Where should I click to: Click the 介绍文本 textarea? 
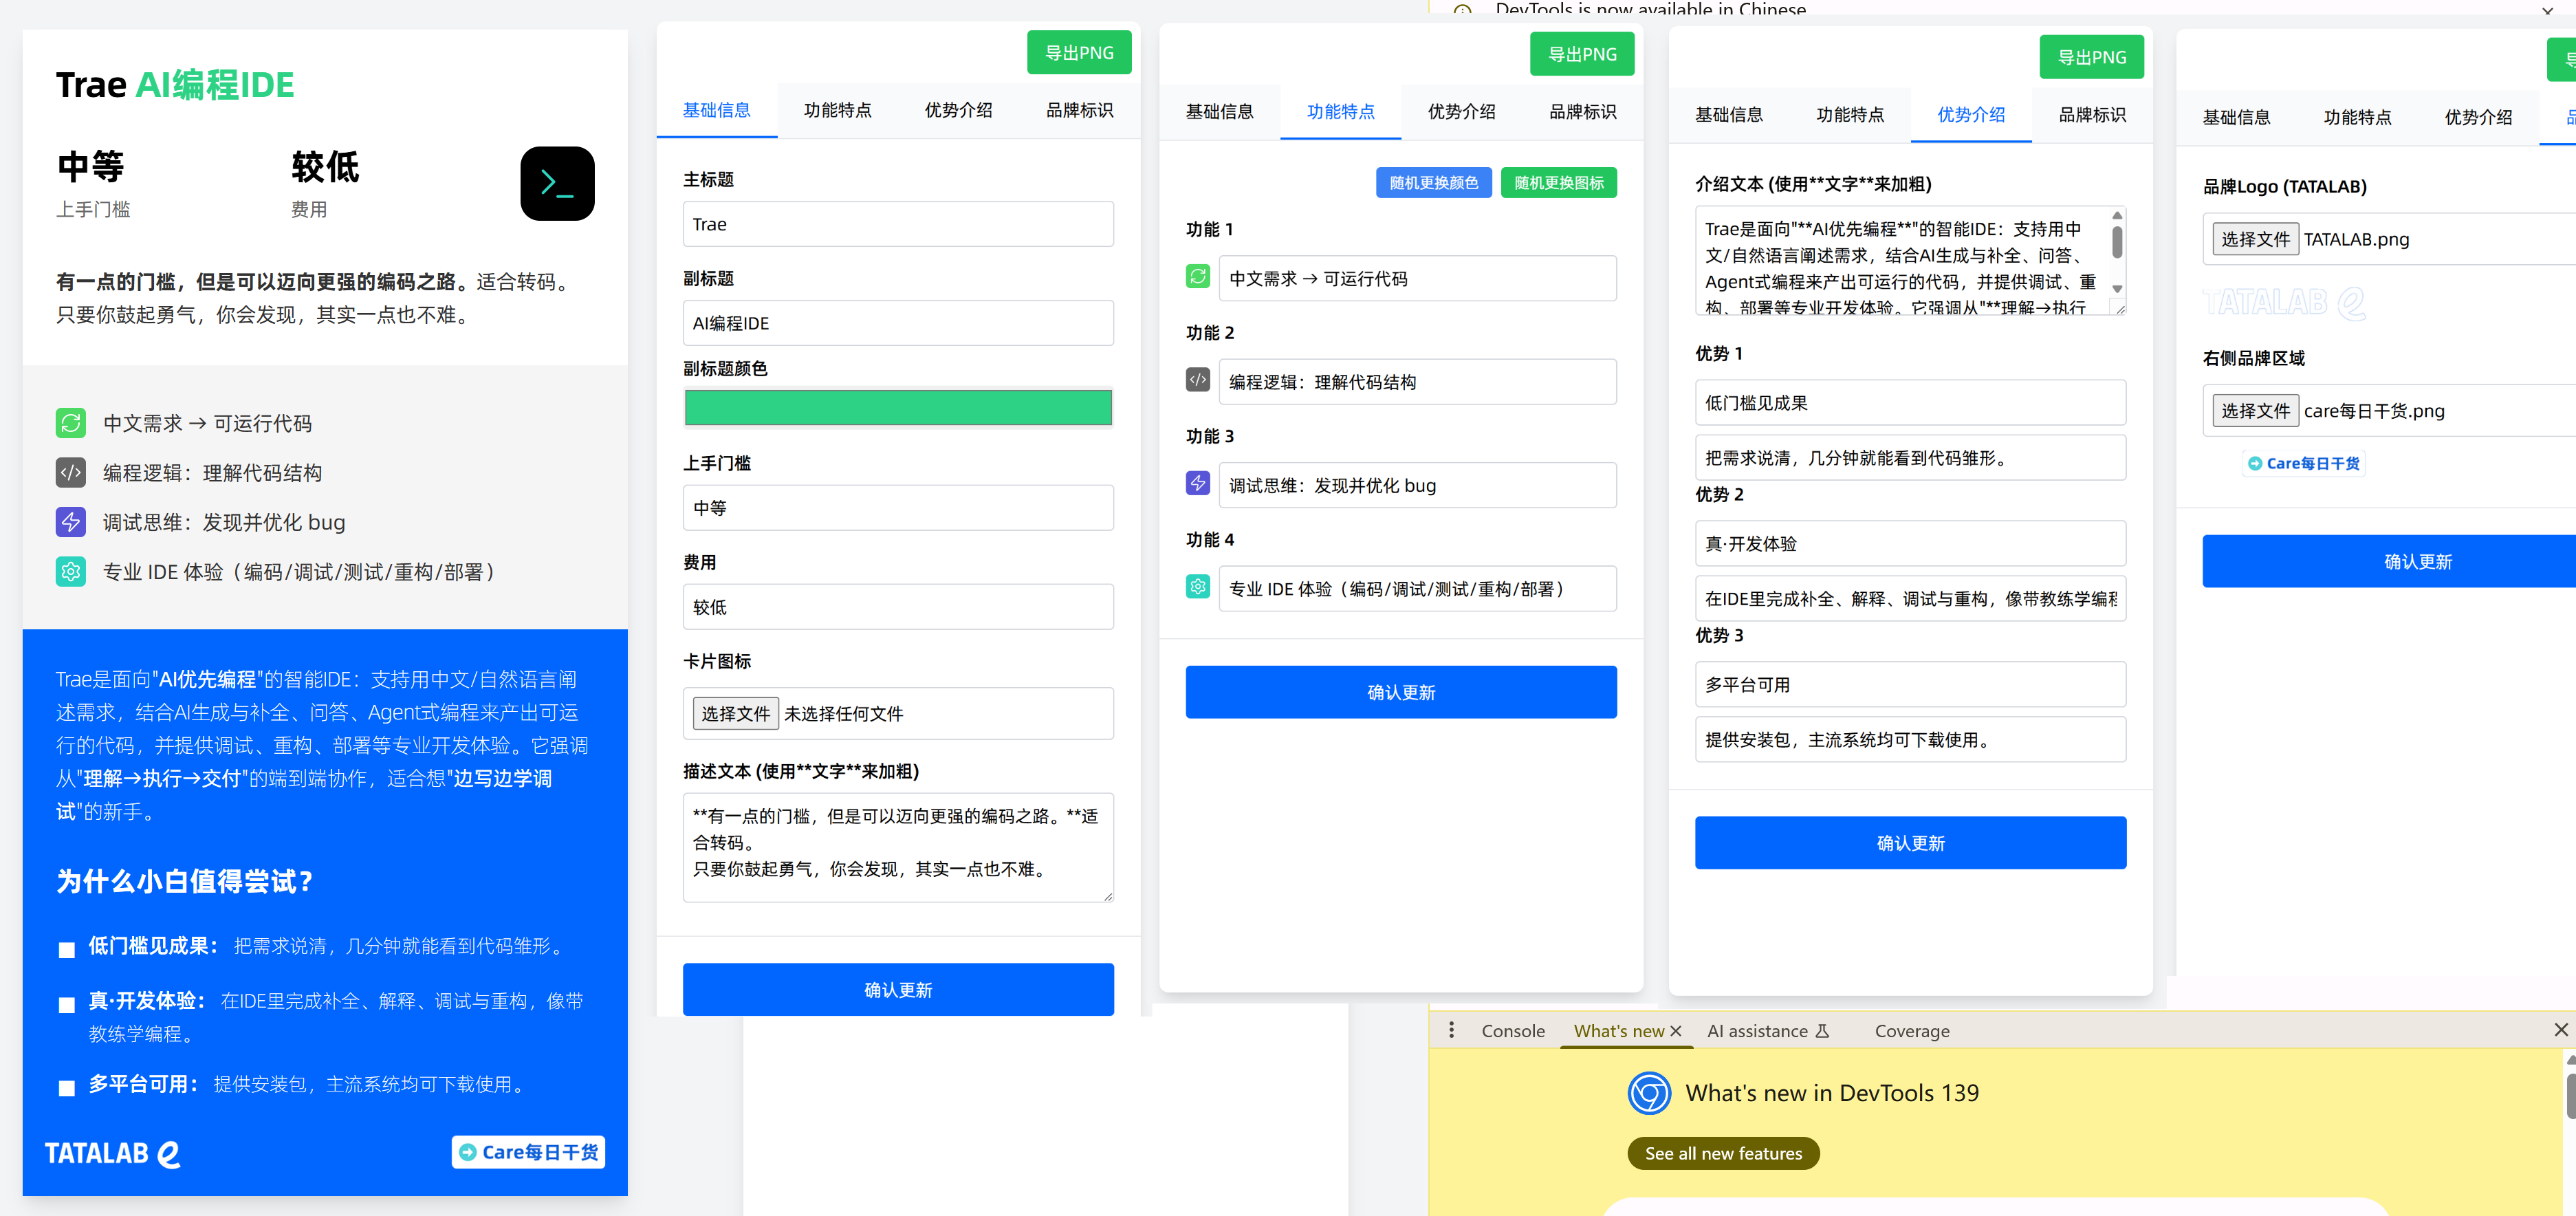(x=1910, y=261)
